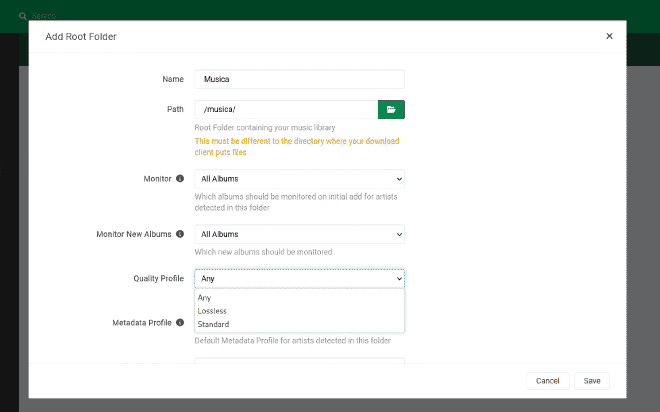Viewport: 660px width, 412px height.
Task: Click the Quality Profile label
Action: point(159,279)
